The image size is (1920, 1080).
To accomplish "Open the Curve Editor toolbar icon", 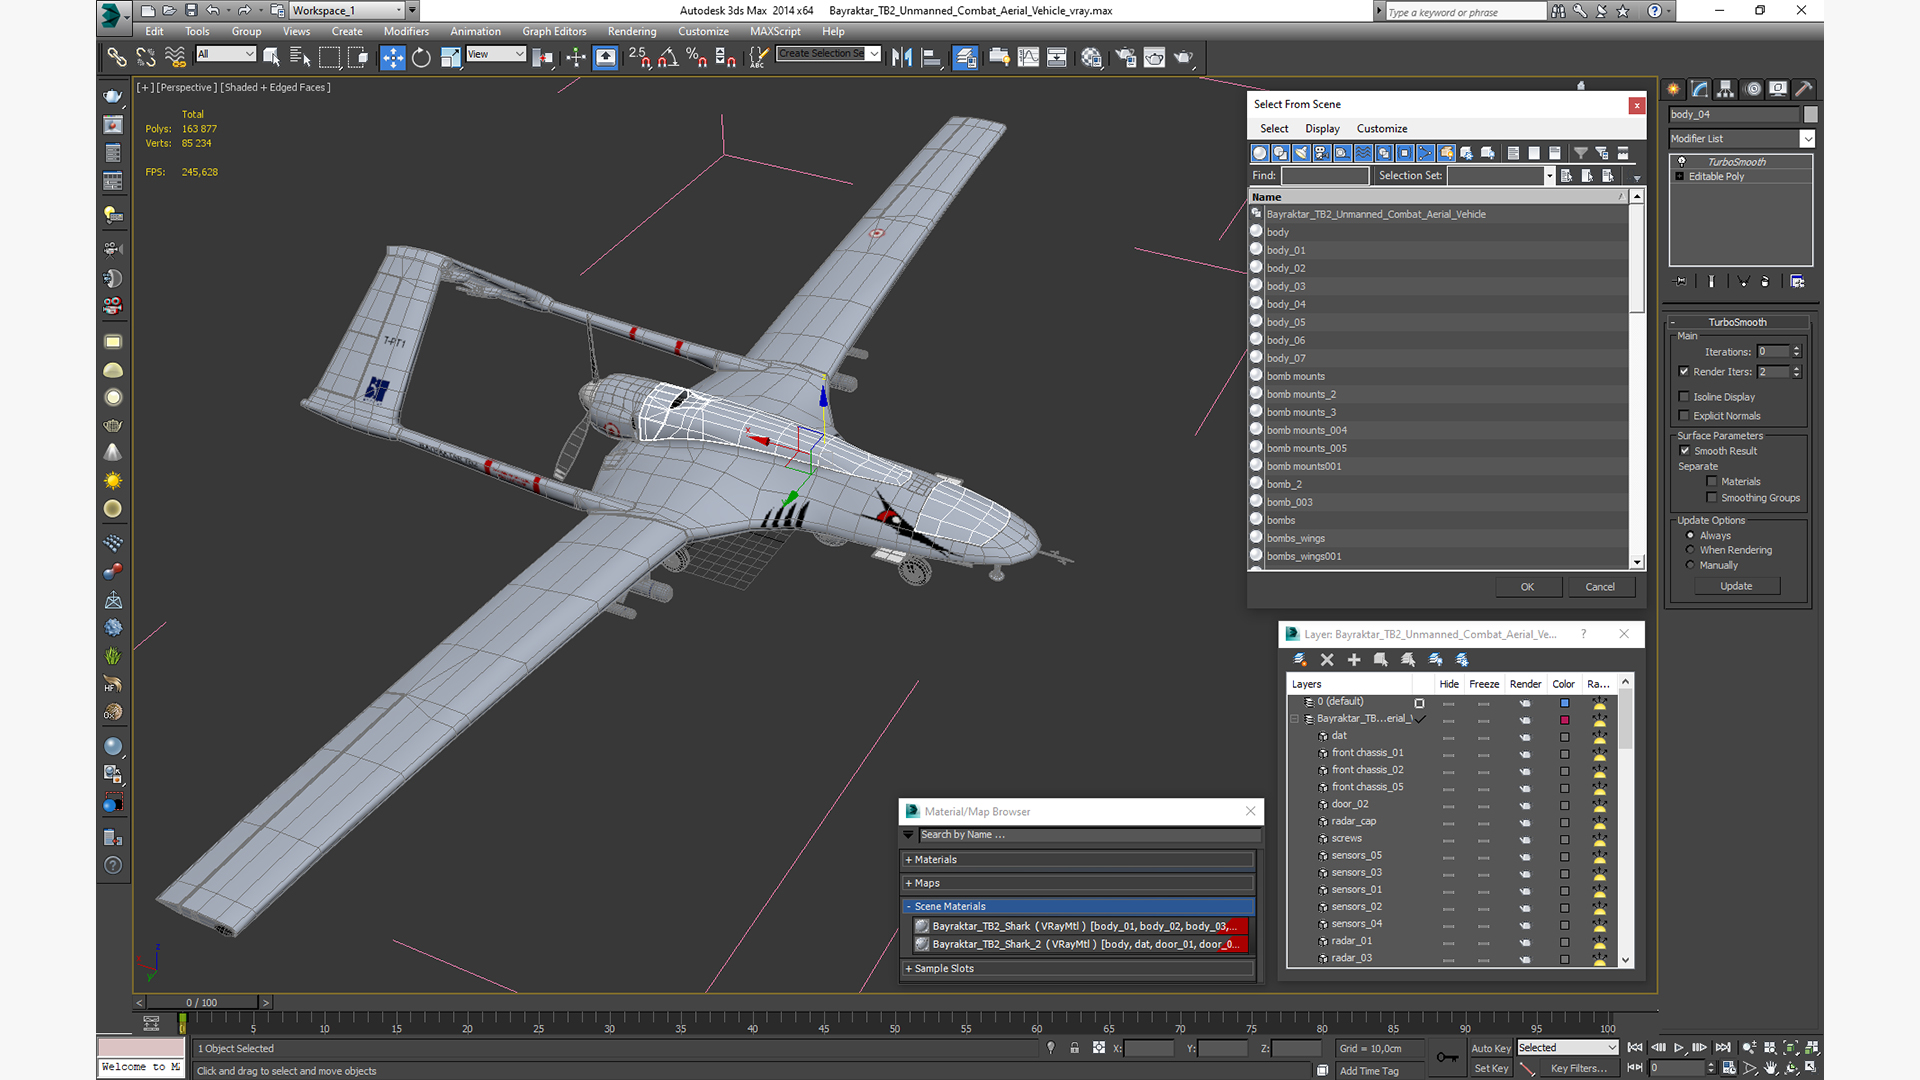I will [1028, 57].
